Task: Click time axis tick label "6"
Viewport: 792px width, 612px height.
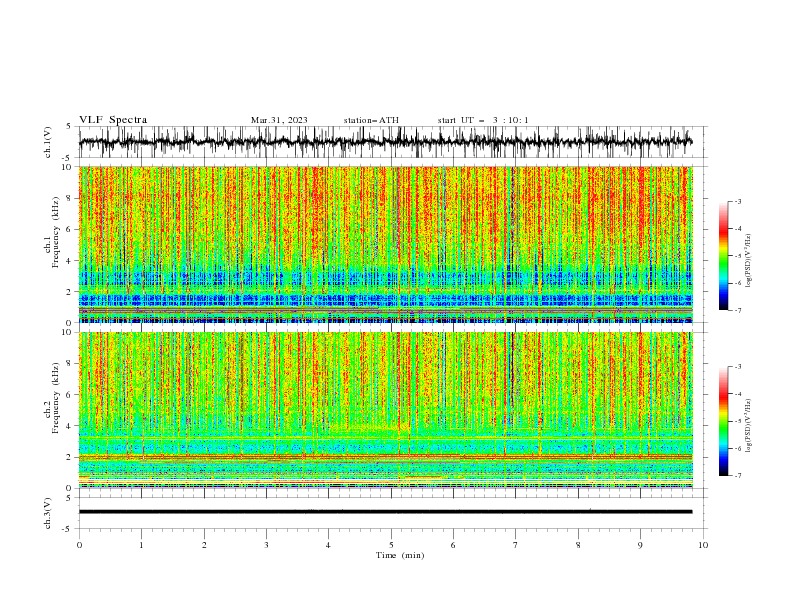Action: 453,545
